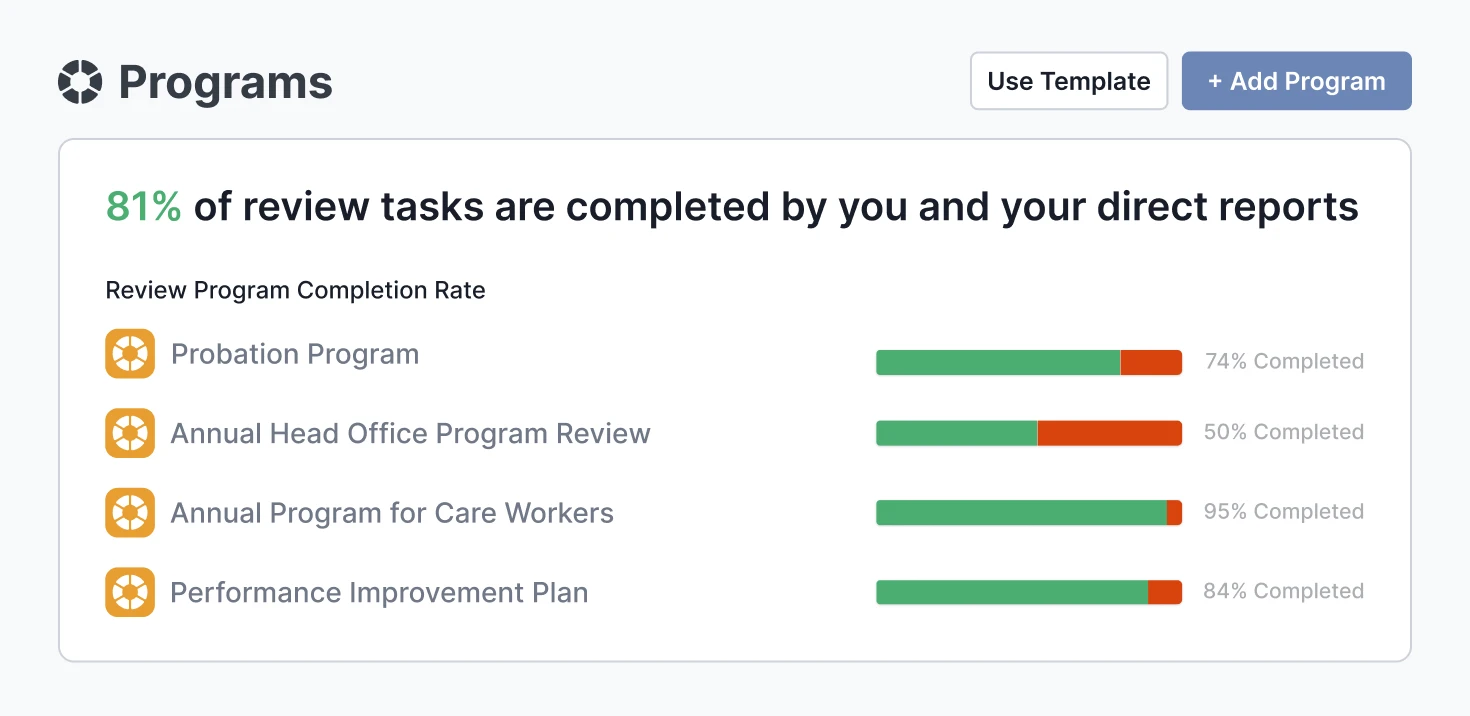The width and height of the screenshot is (1470, 716).
Task: Click the 84% Completed label
Action: point(1283,591)
